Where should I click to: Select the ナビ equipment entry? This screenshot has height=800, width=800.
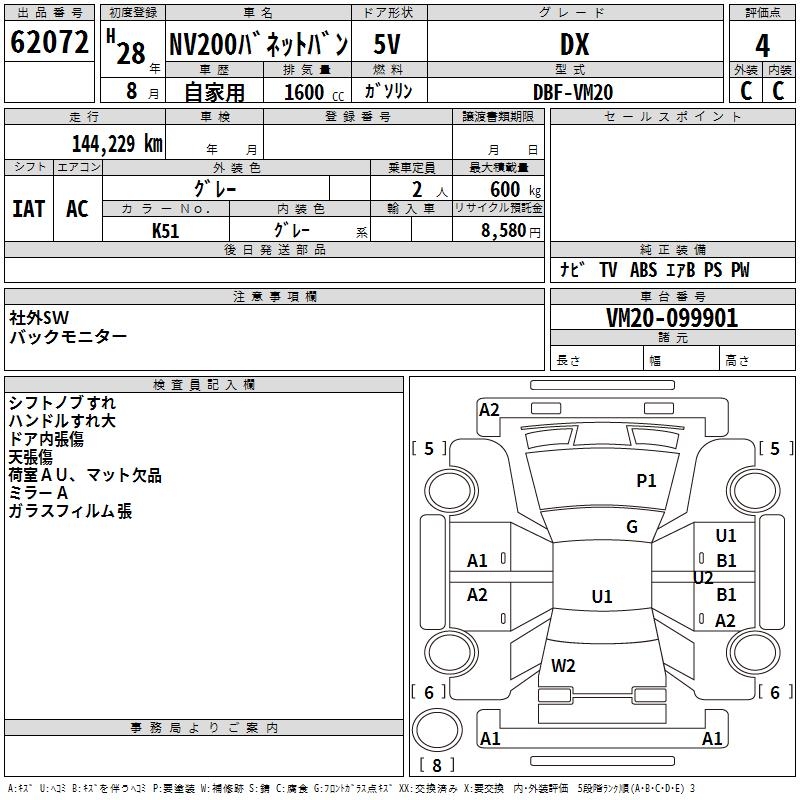coord(572,270)
